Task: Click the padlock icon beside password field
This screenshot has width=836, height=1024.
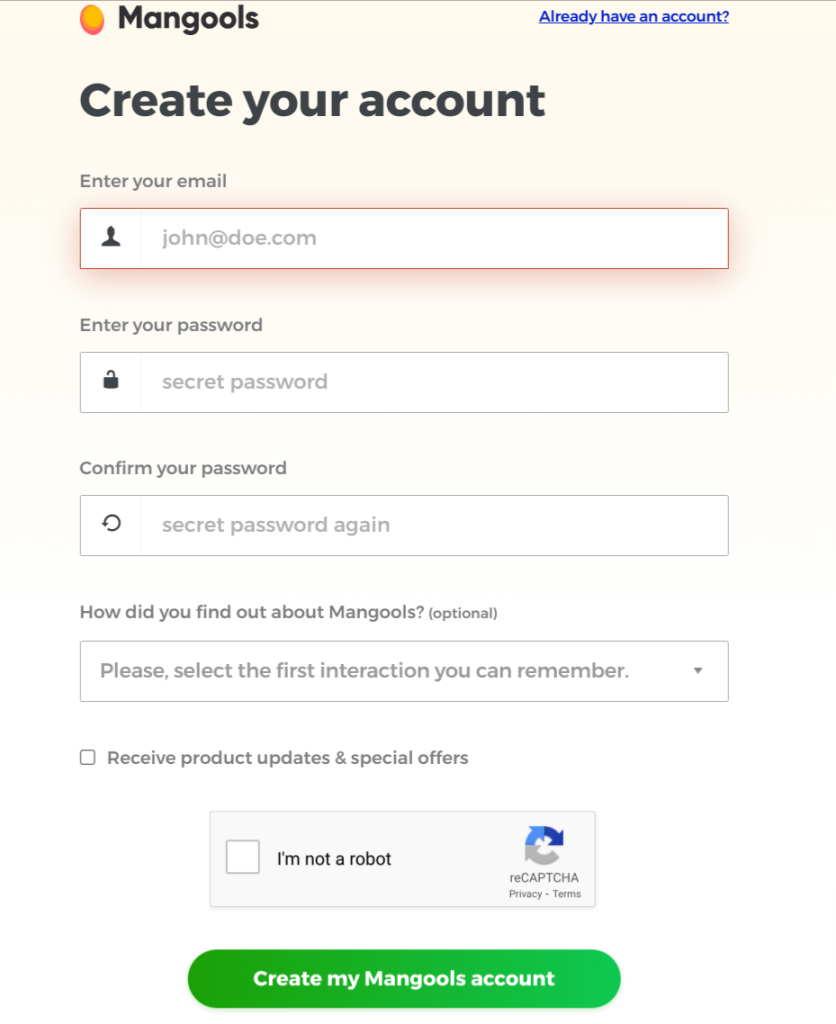Action: point(111,381)
